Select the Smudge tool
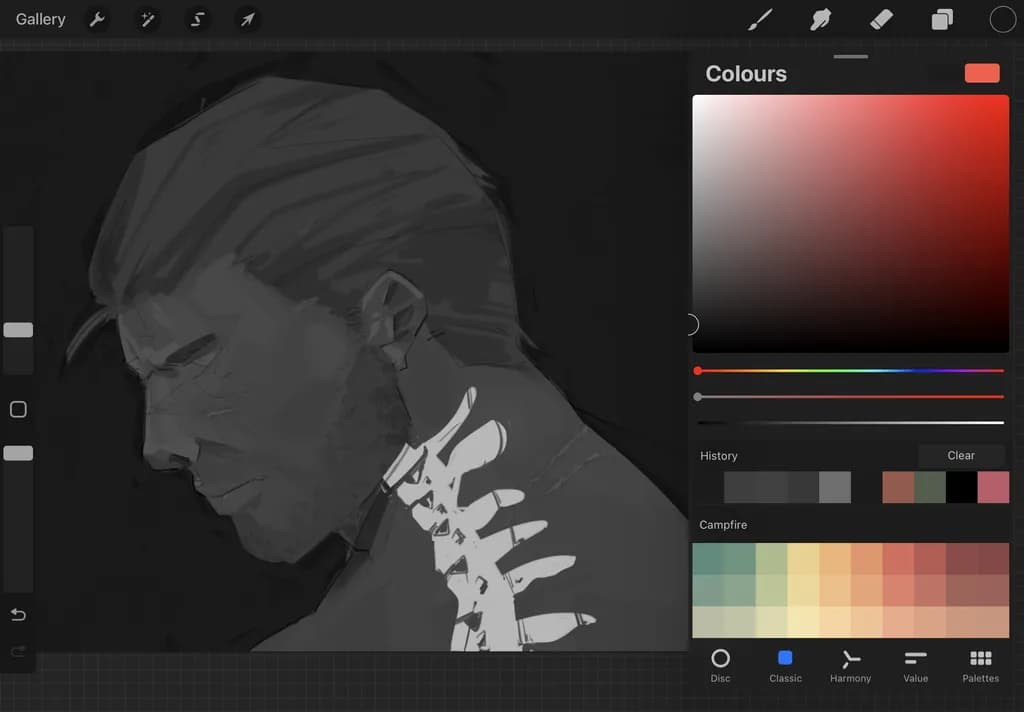1024x712 pixels. [820, 20]
